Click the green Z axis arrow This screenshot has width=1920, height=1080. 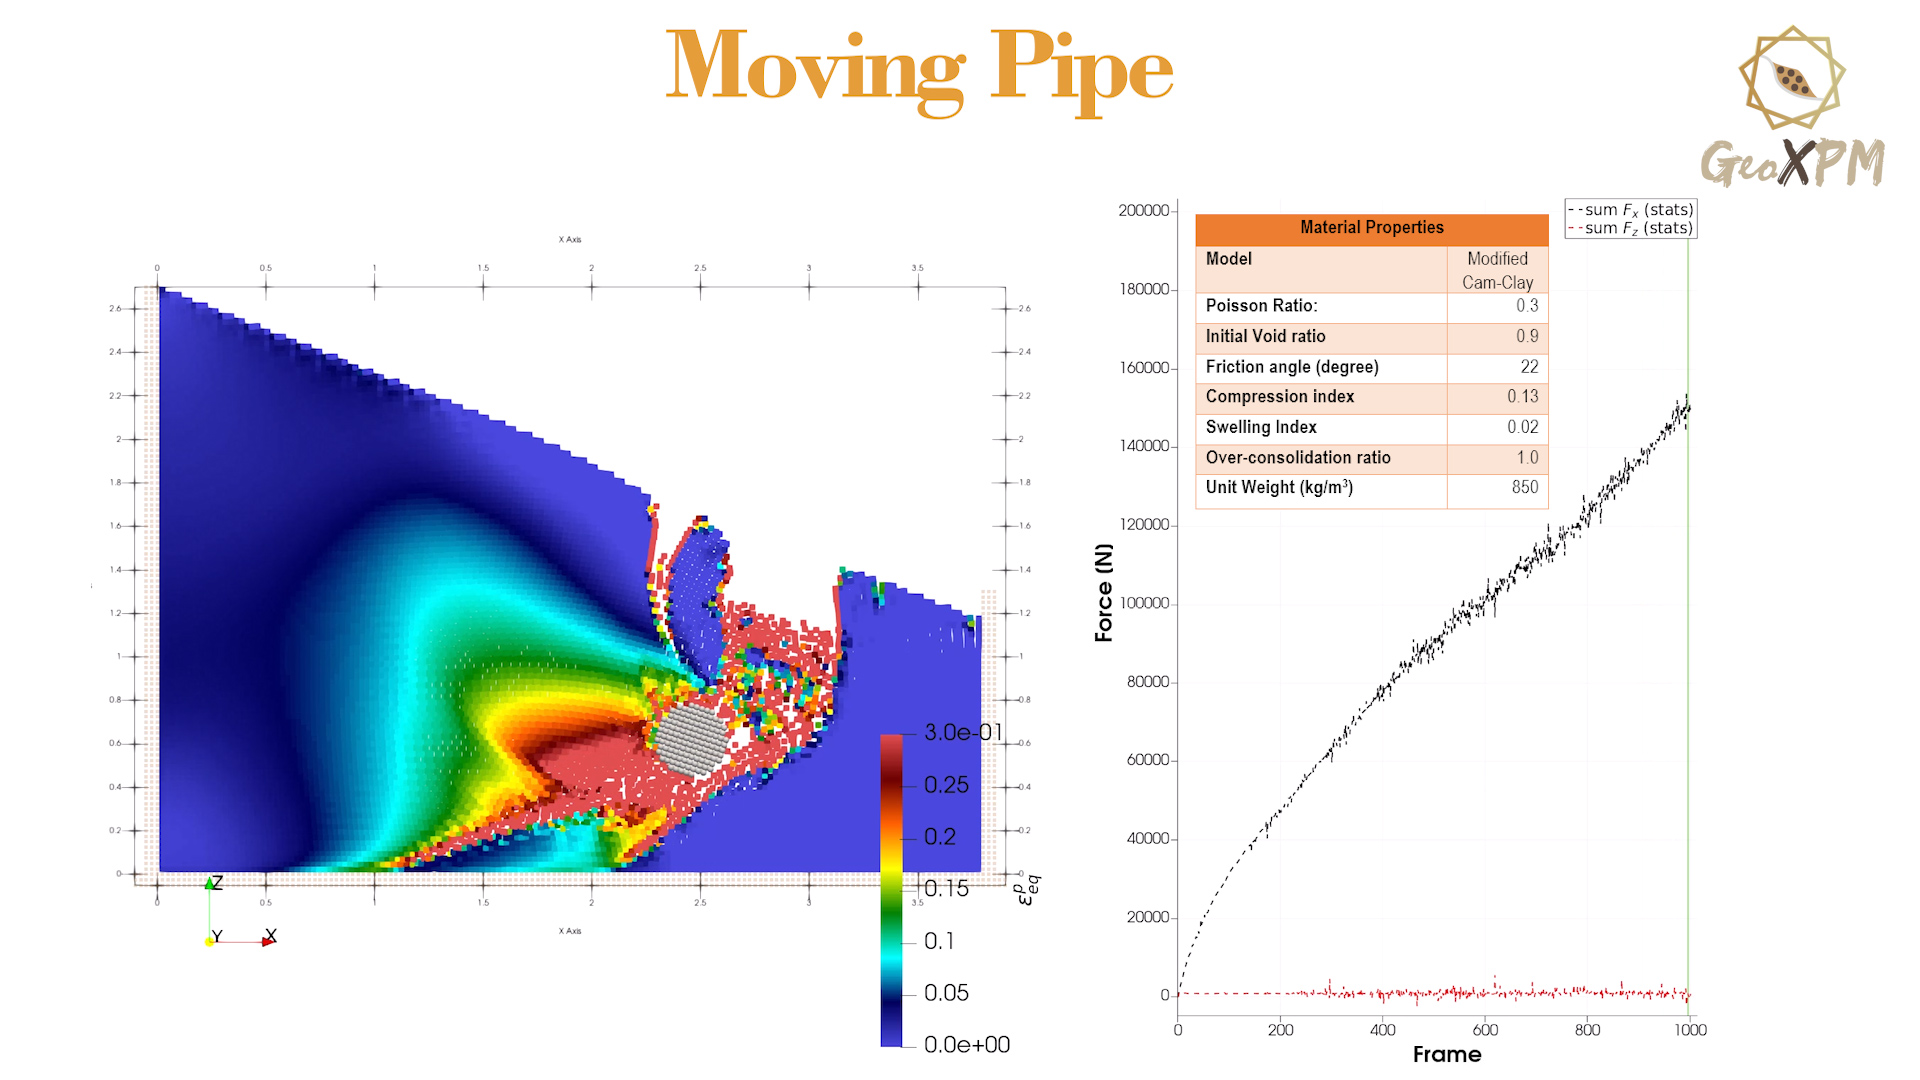(x=209, y=884)
